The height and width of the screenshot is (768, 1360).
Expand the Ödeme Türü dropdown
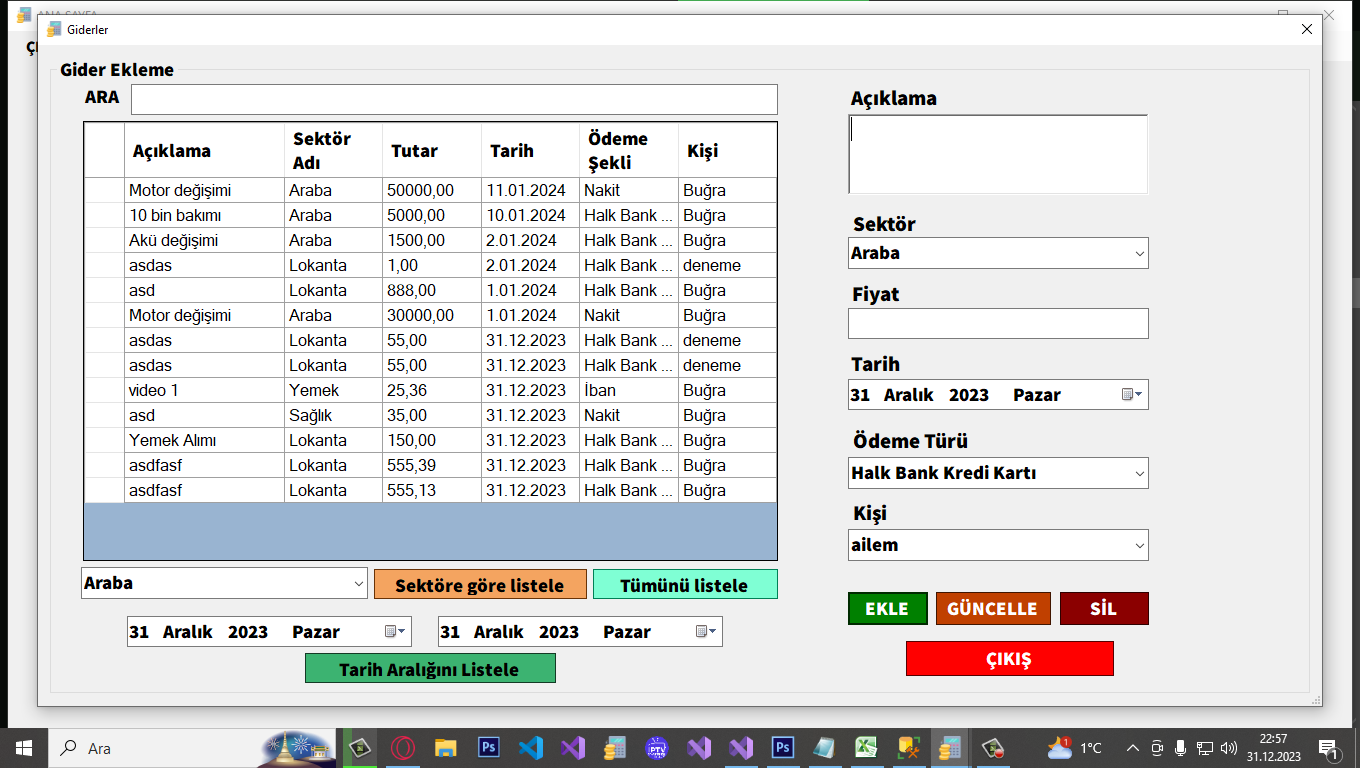[1139, 474]
